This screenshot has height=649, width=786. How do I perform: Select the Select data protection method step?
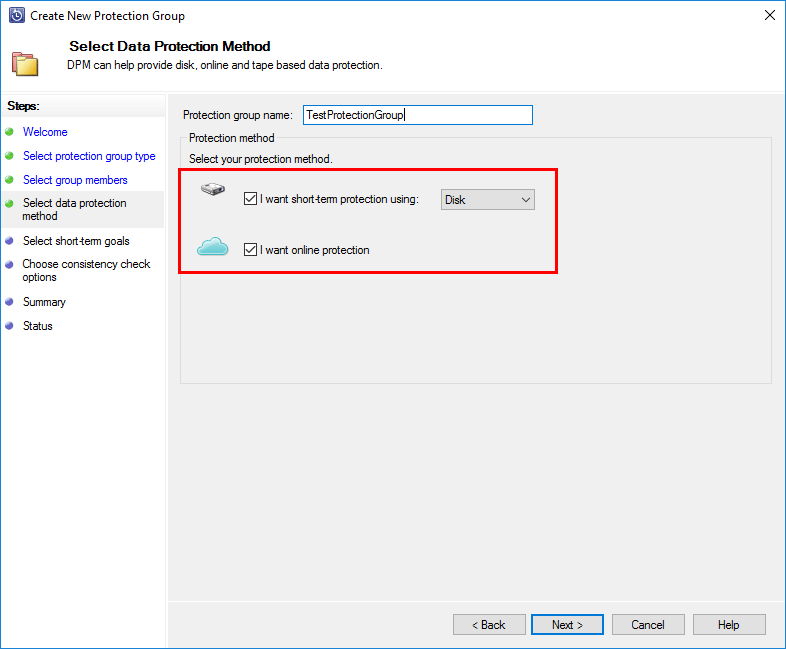pos(74,209)
